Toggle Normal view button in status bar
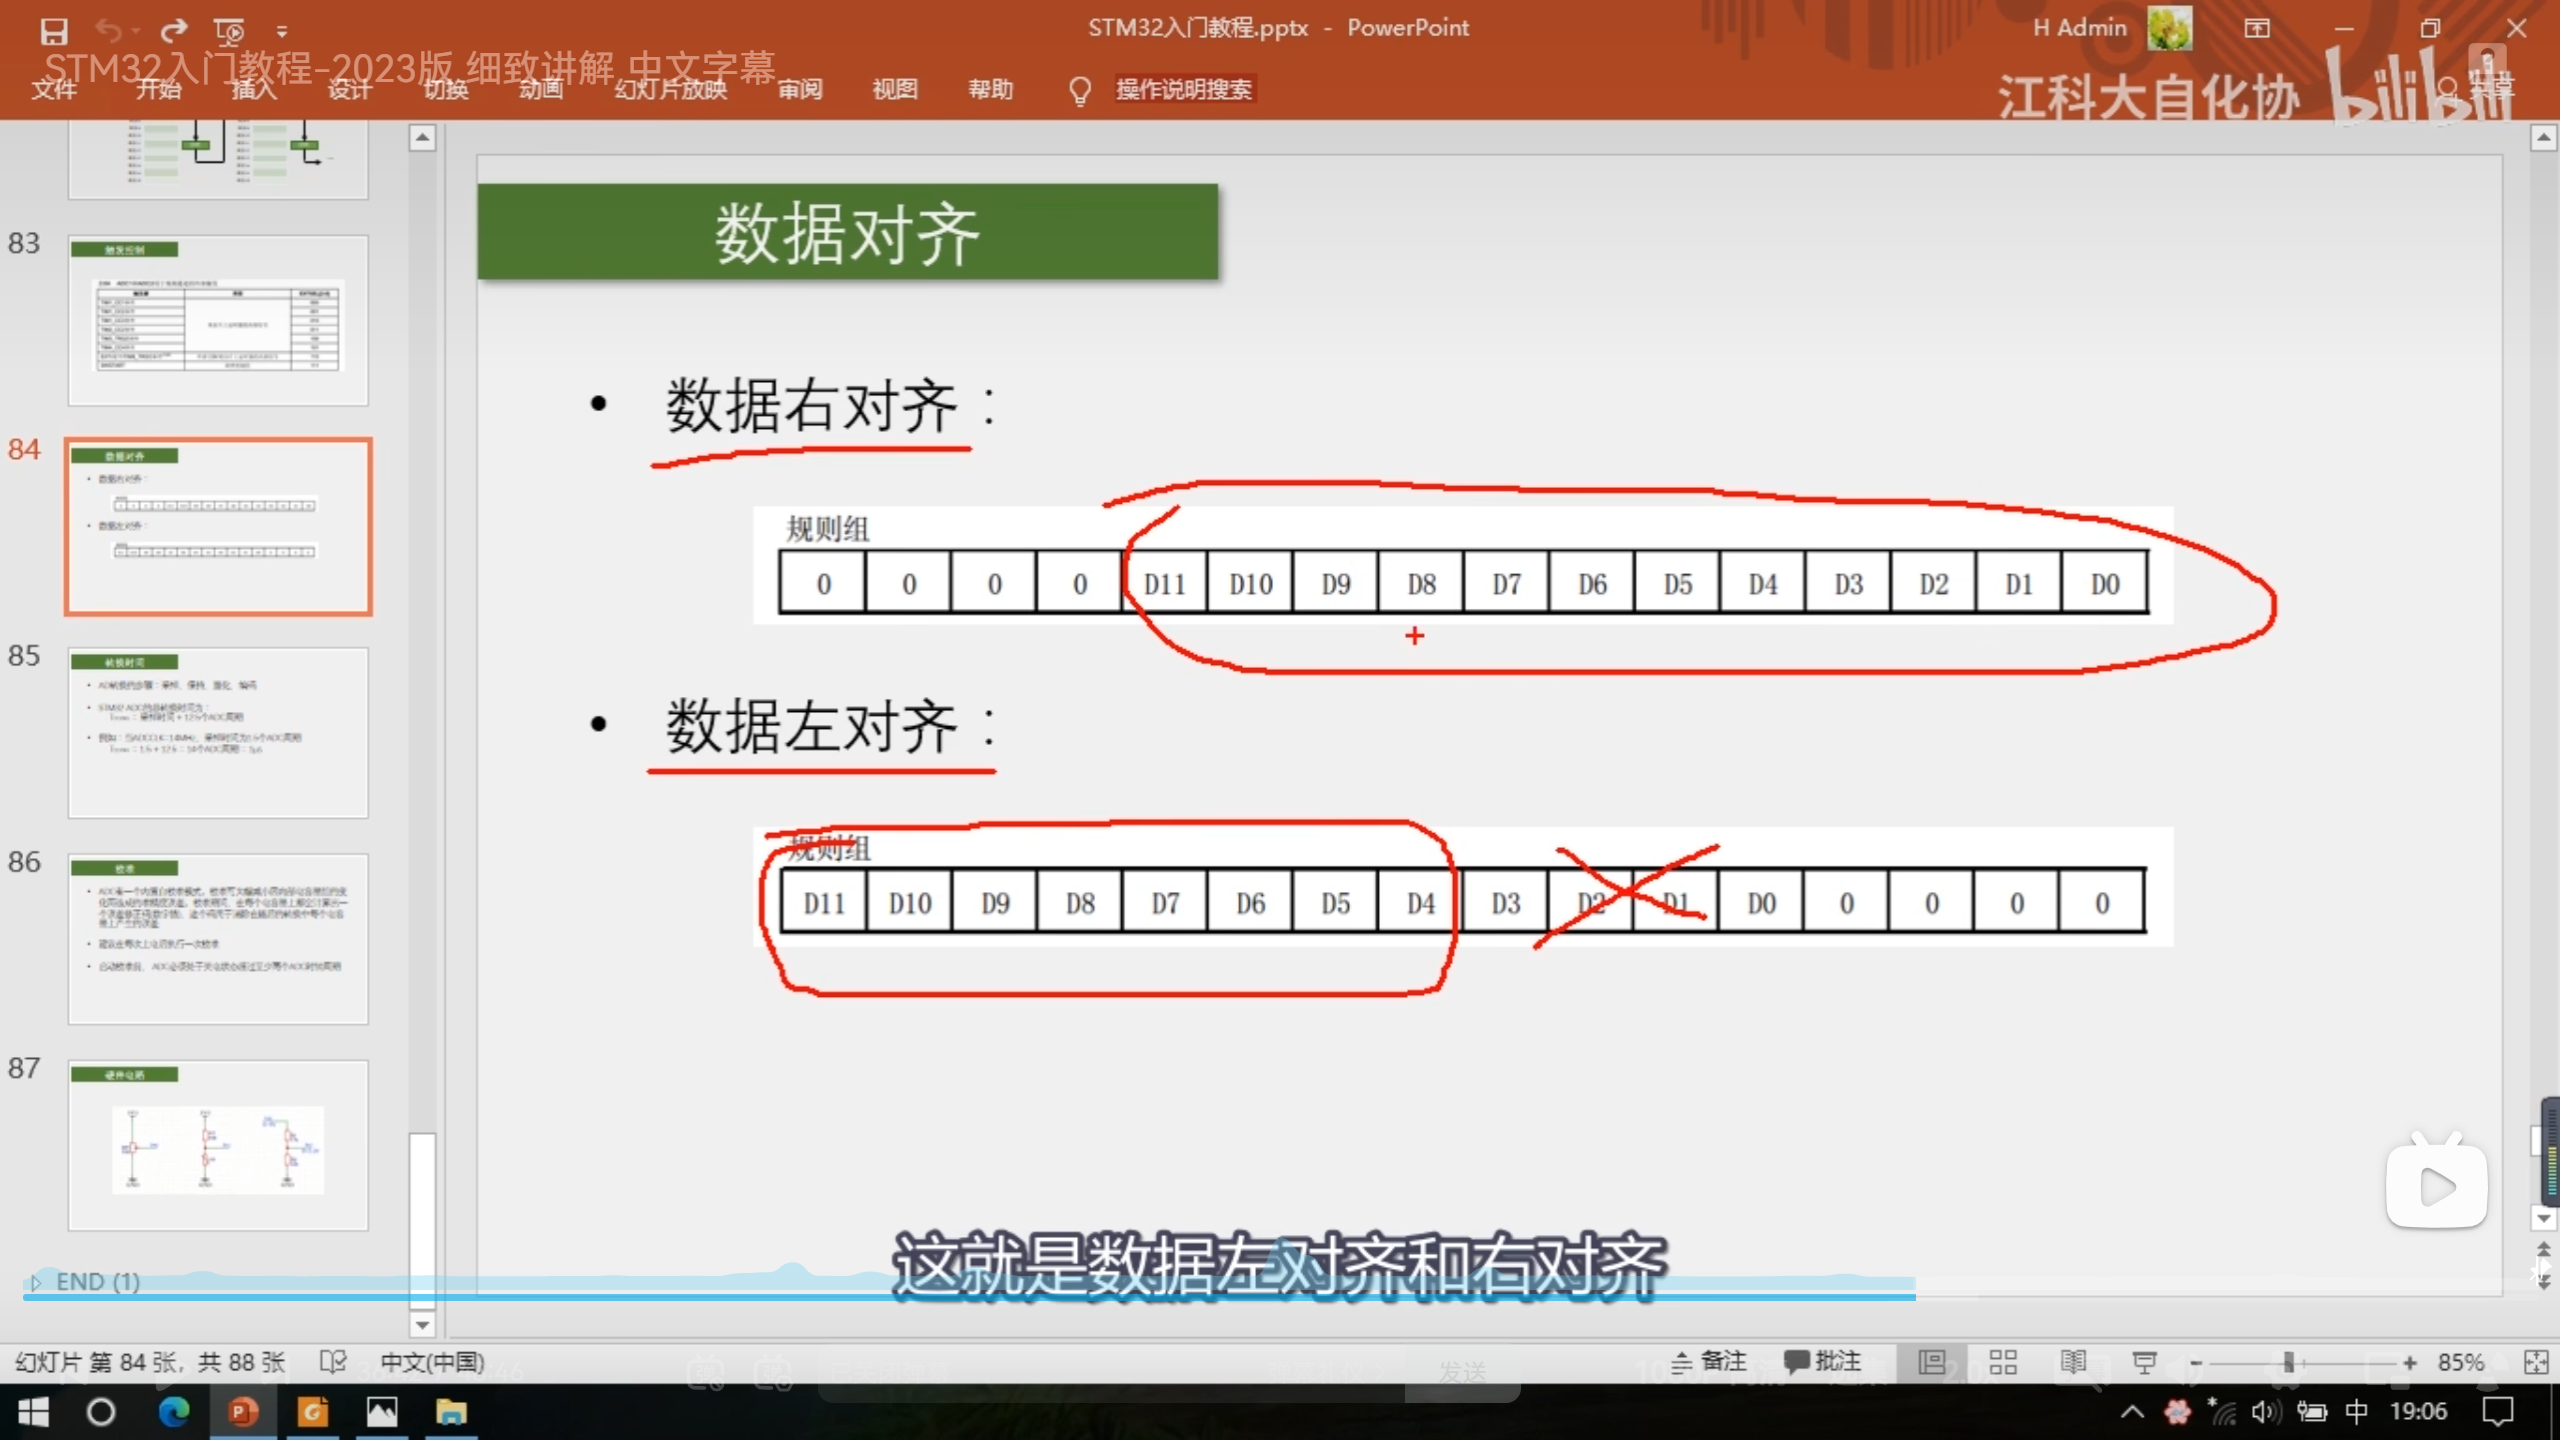2560x1440 pixels. [x=1932, y=1362]
